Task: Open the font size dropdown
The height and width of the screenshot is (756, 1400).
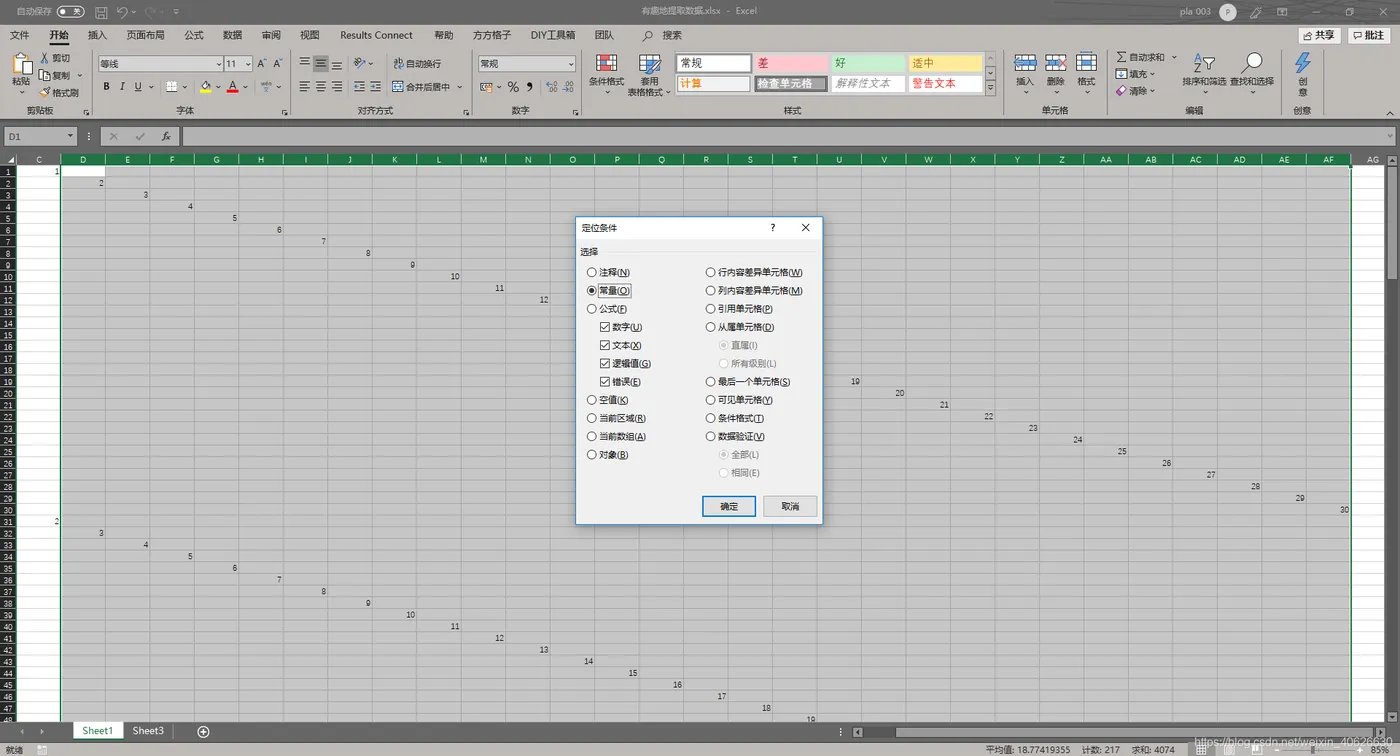Action: (247, 64)
